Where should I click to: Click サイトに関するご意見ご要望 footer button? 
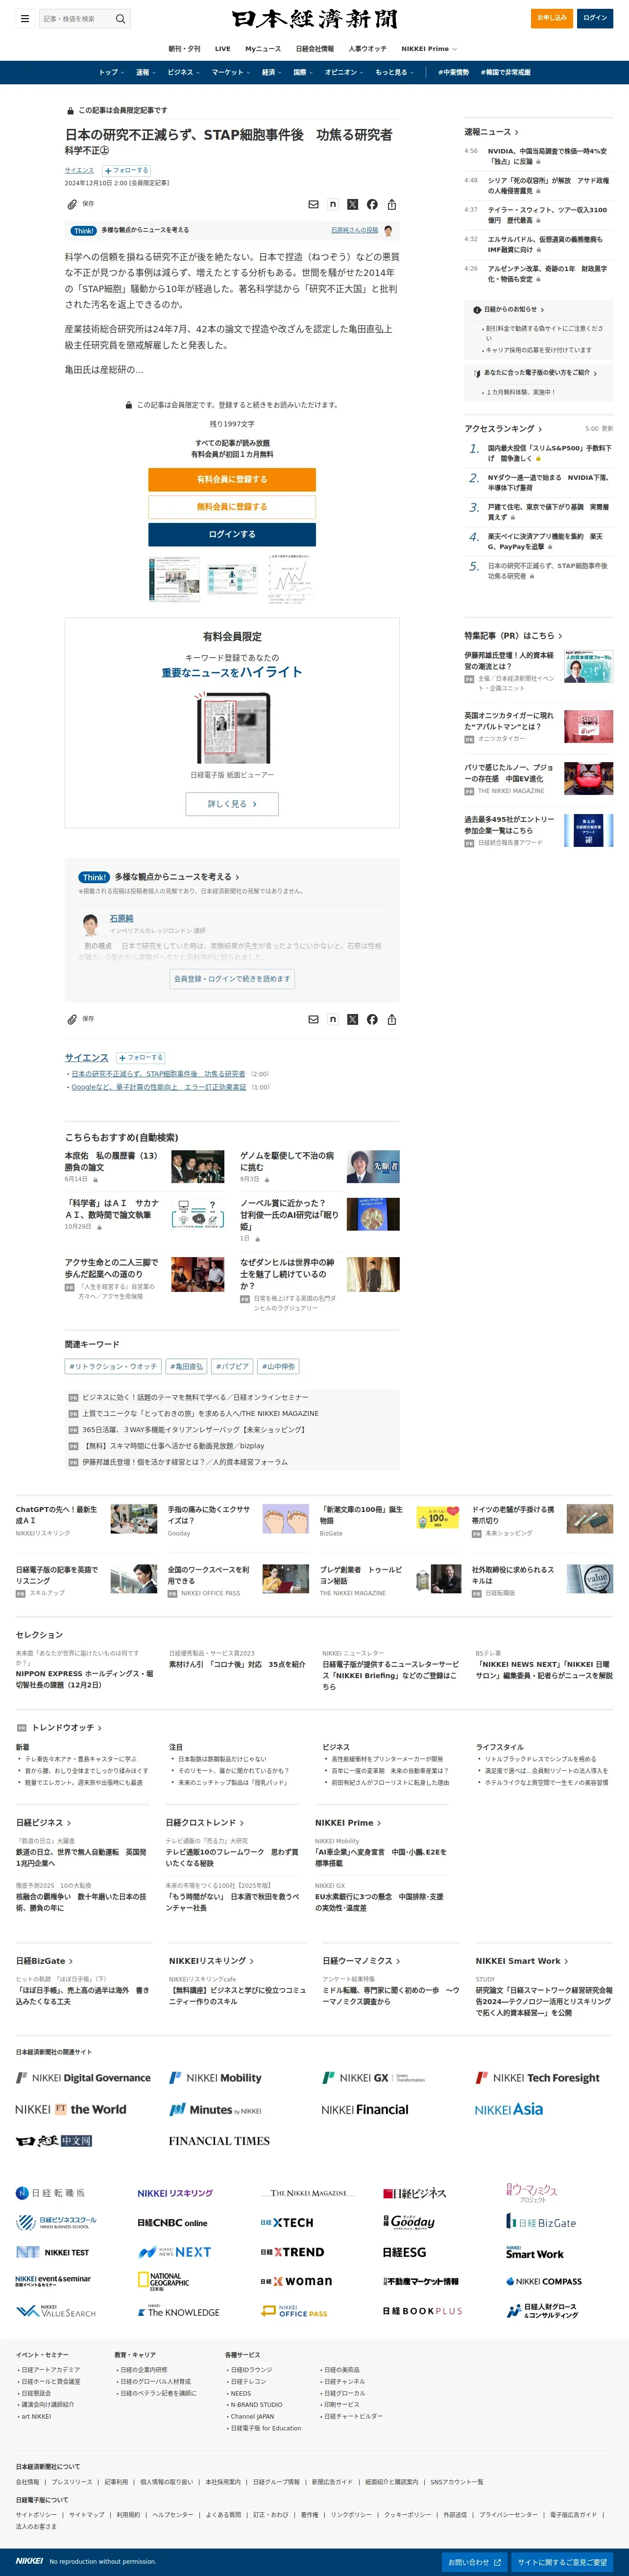point(561,2562)
